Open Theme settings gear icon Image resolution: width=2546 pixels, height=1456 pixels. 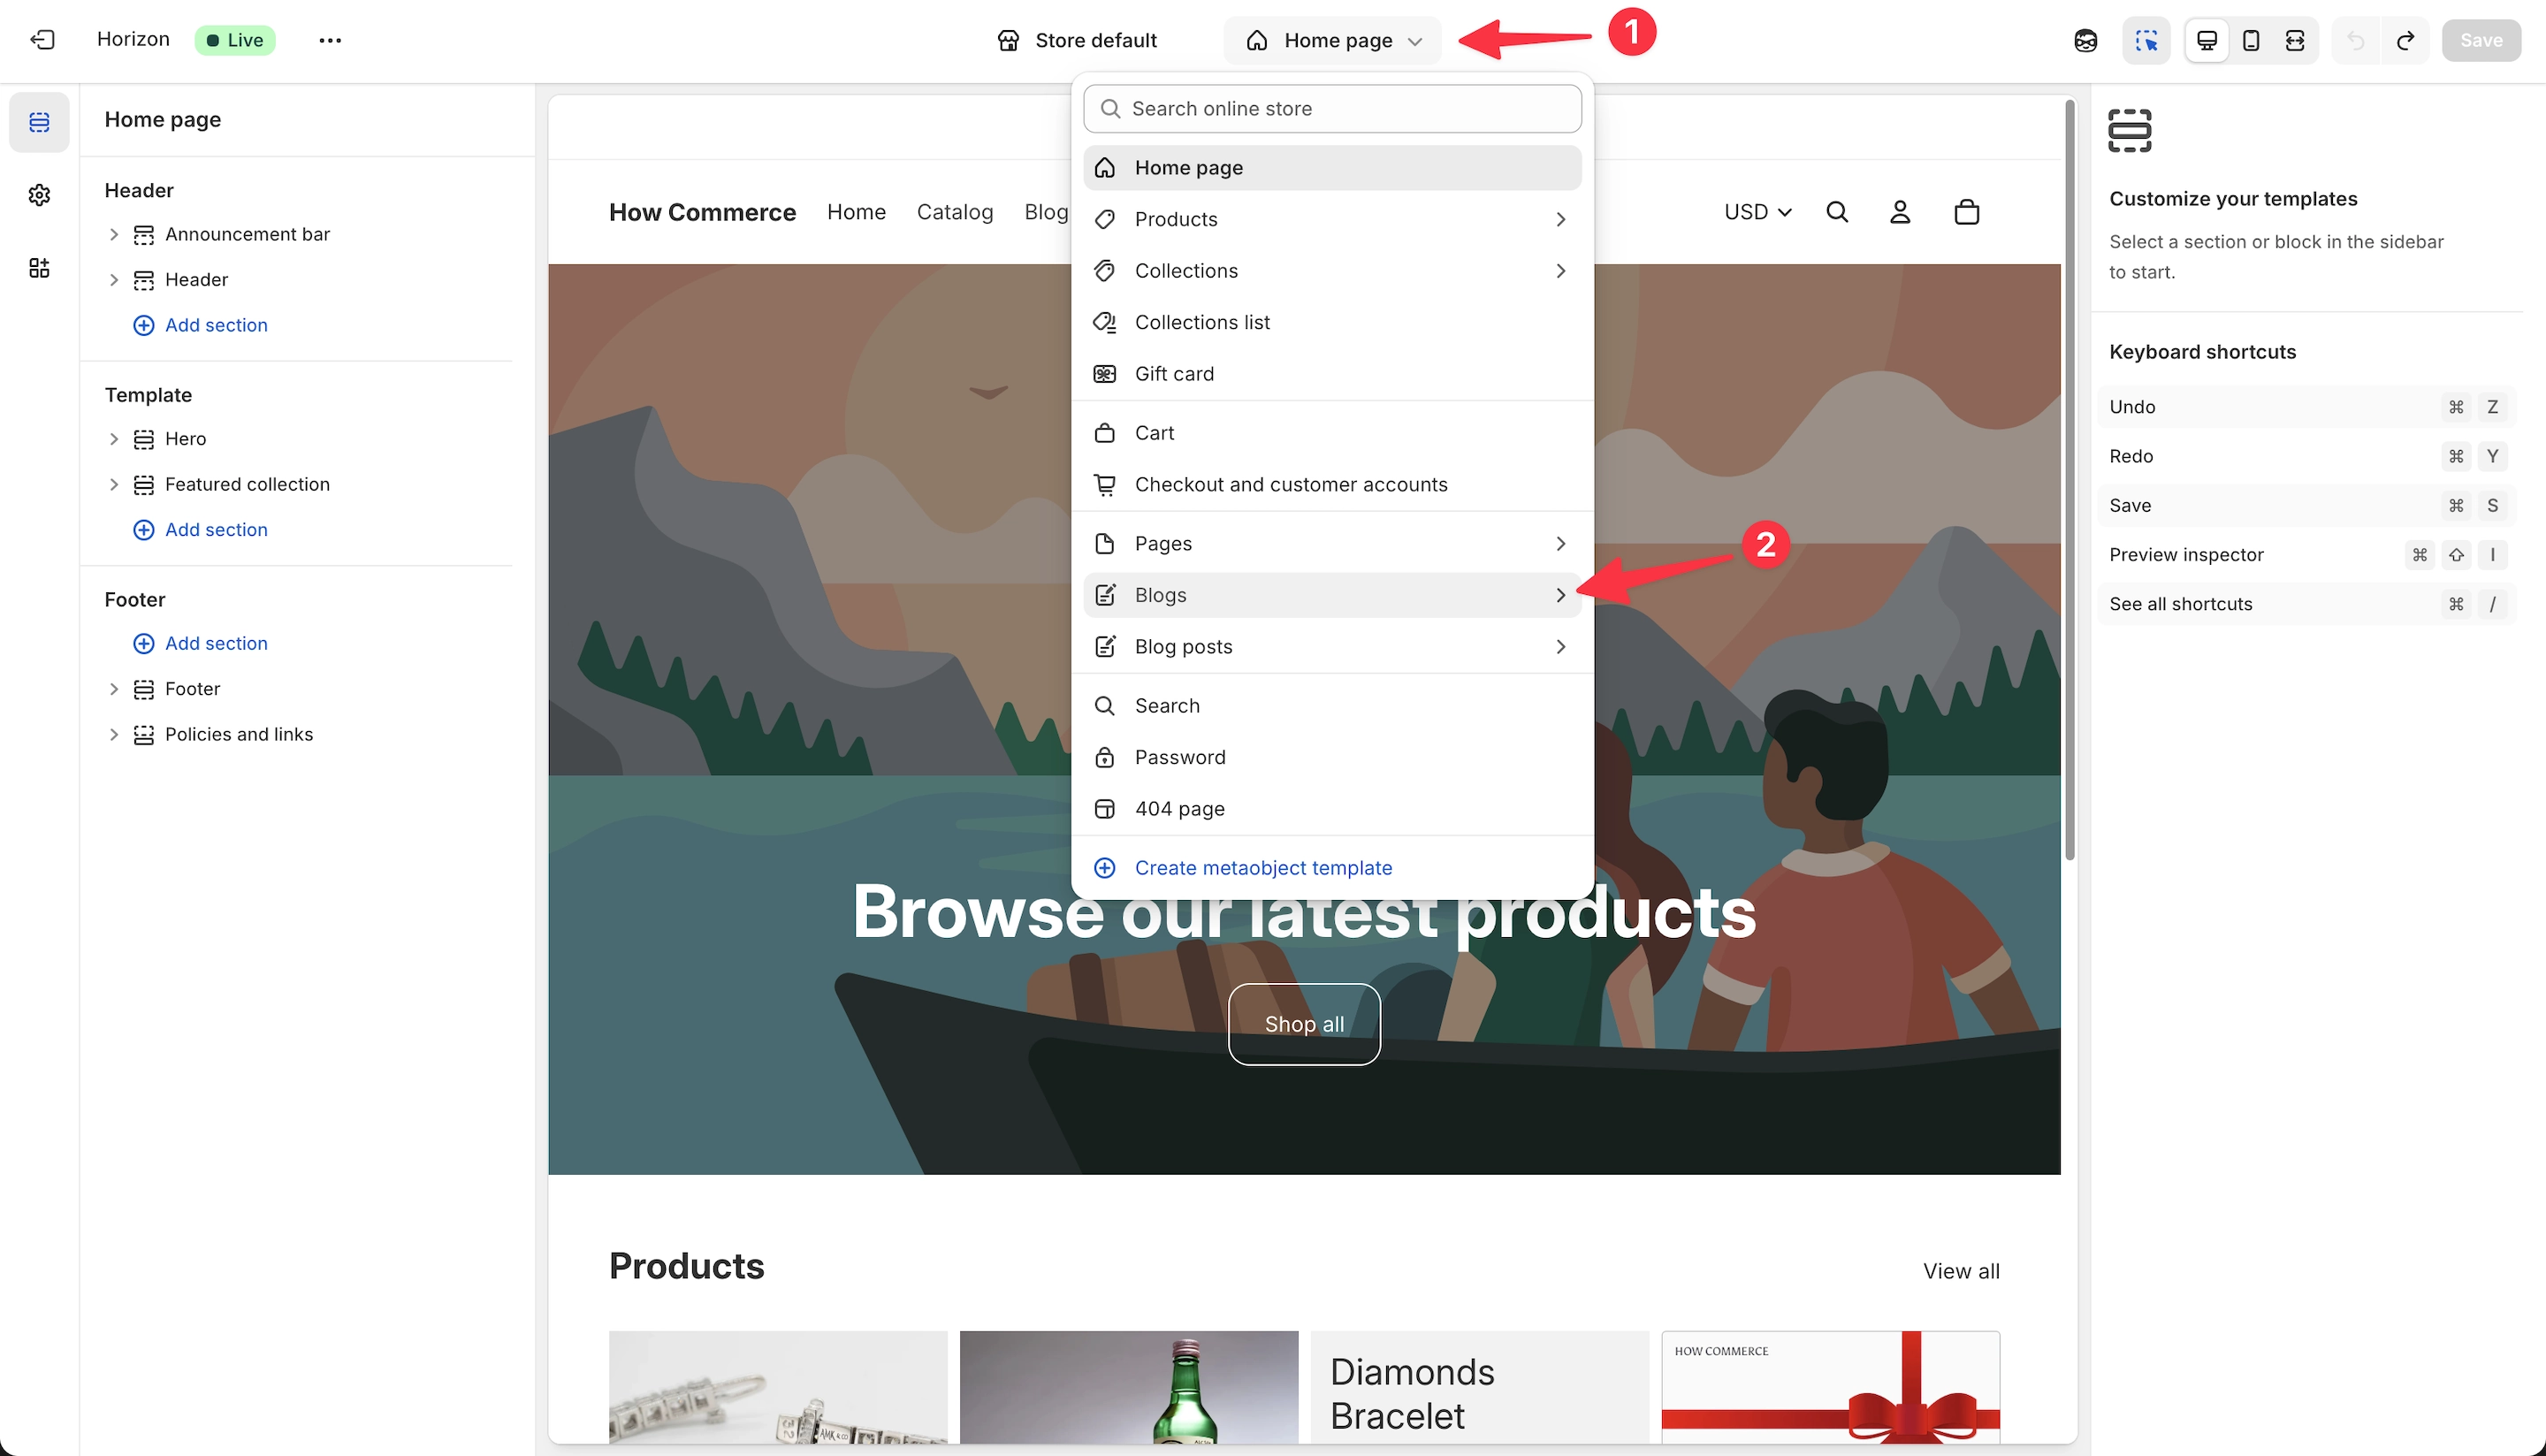[39, 195]
